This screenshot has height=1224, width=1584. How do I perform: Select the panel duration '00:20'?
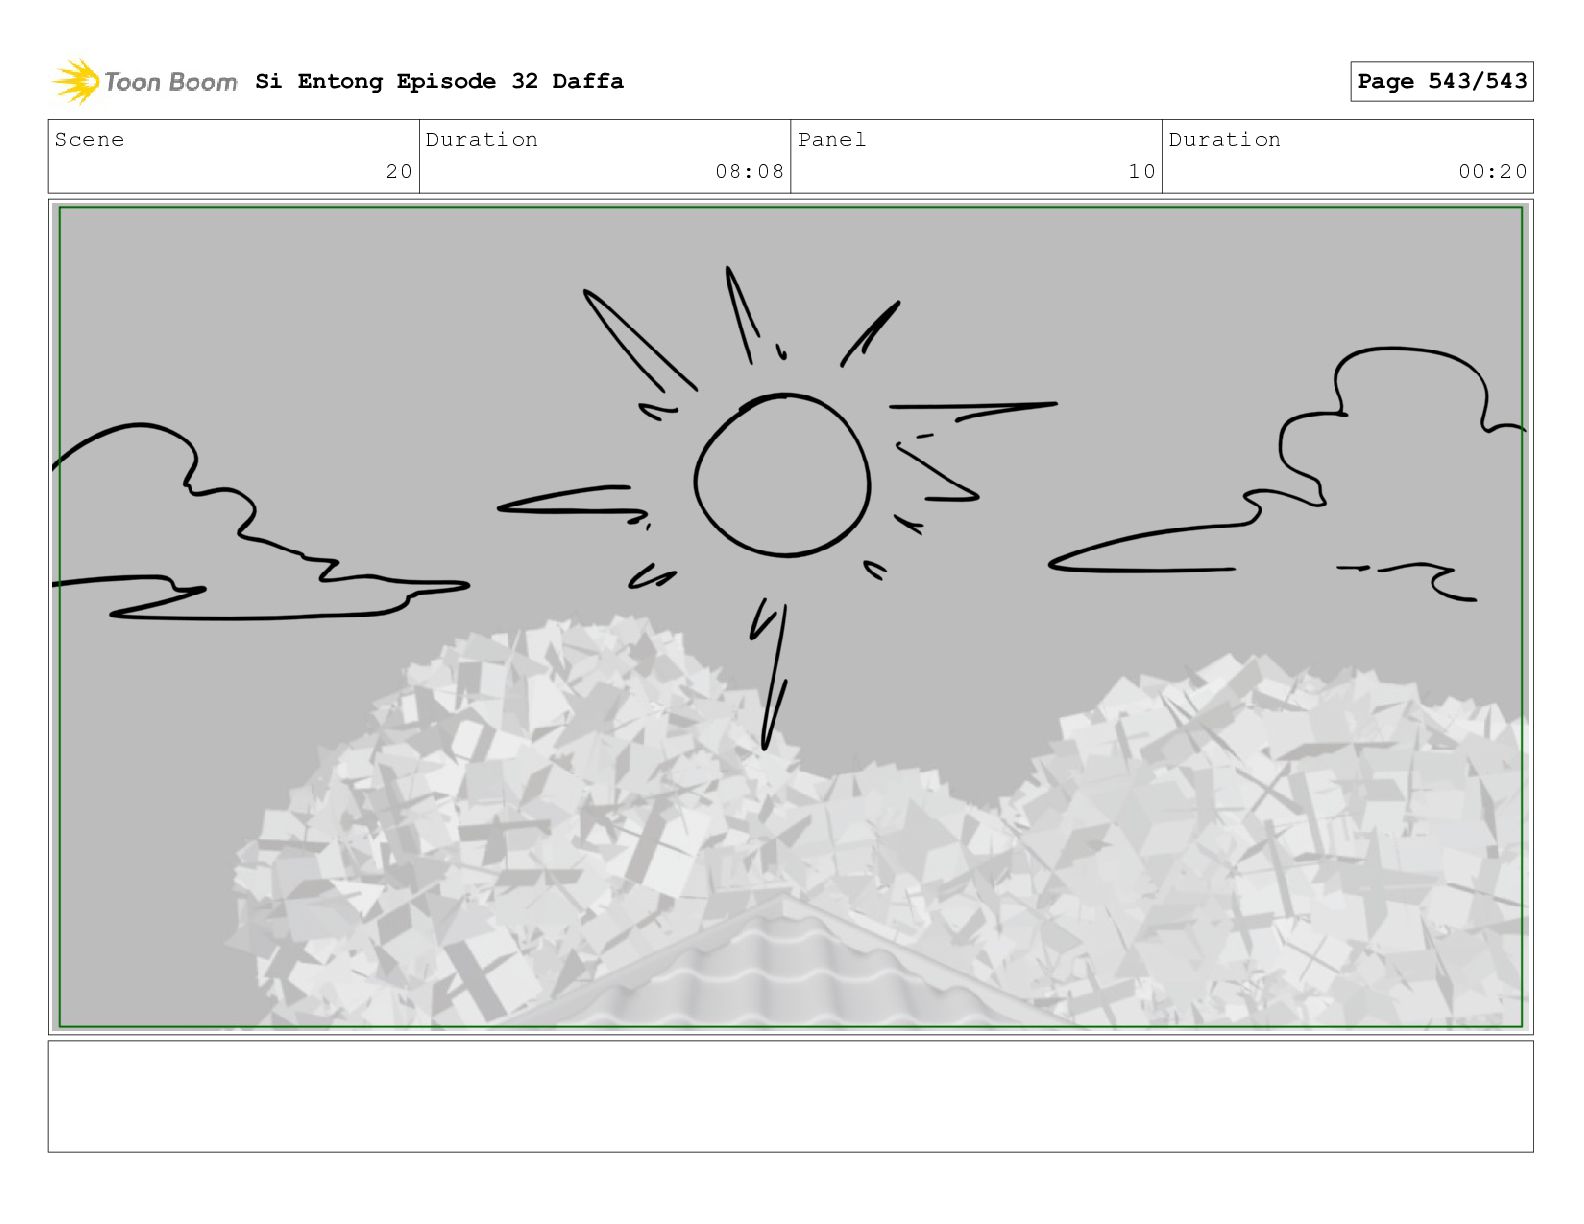point(1492,171)
